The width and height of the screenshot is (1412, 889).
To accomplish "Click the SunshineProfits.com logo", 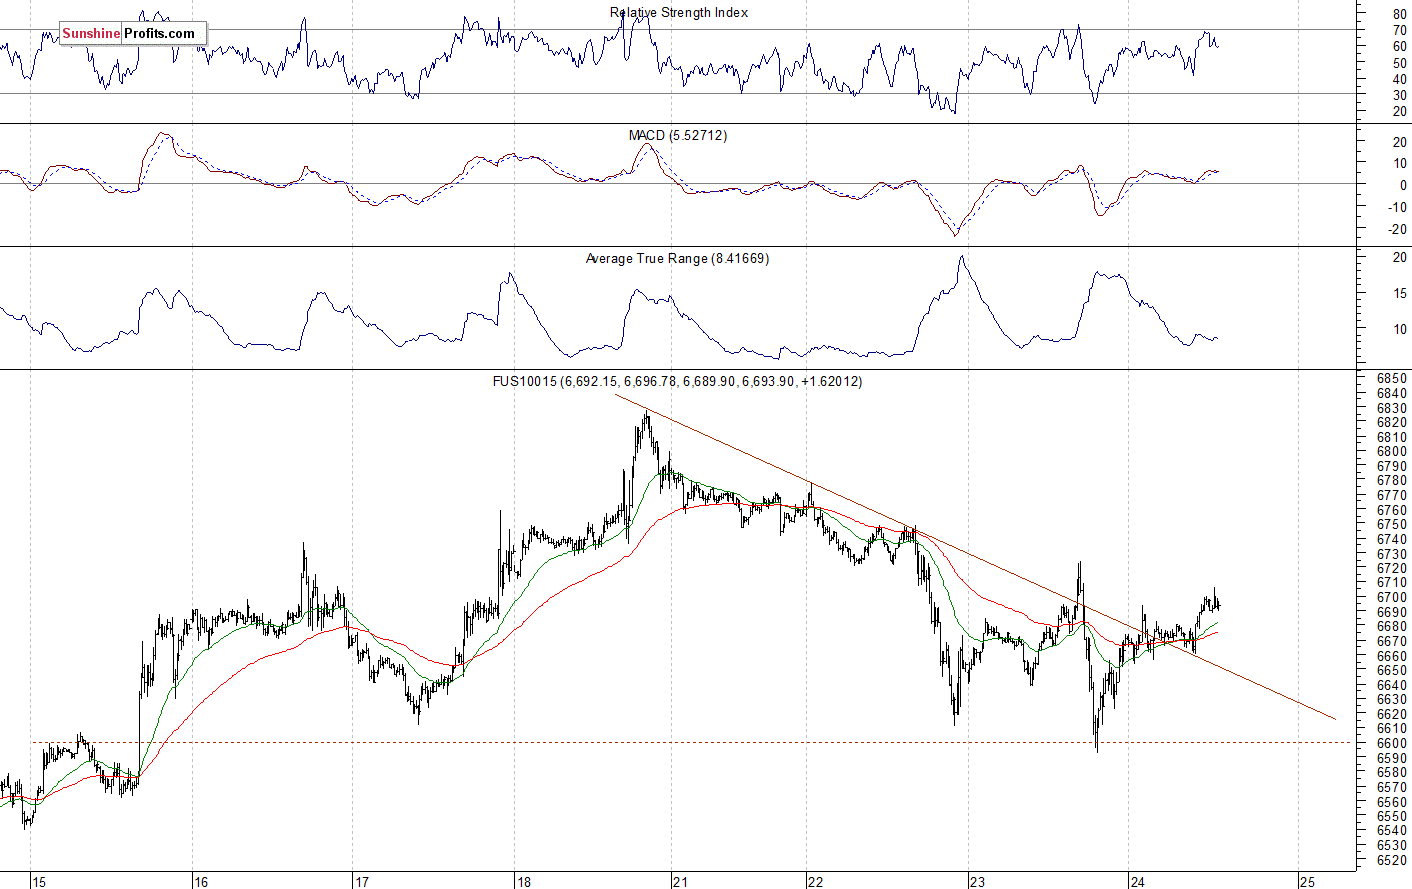I will click(133, 33).
